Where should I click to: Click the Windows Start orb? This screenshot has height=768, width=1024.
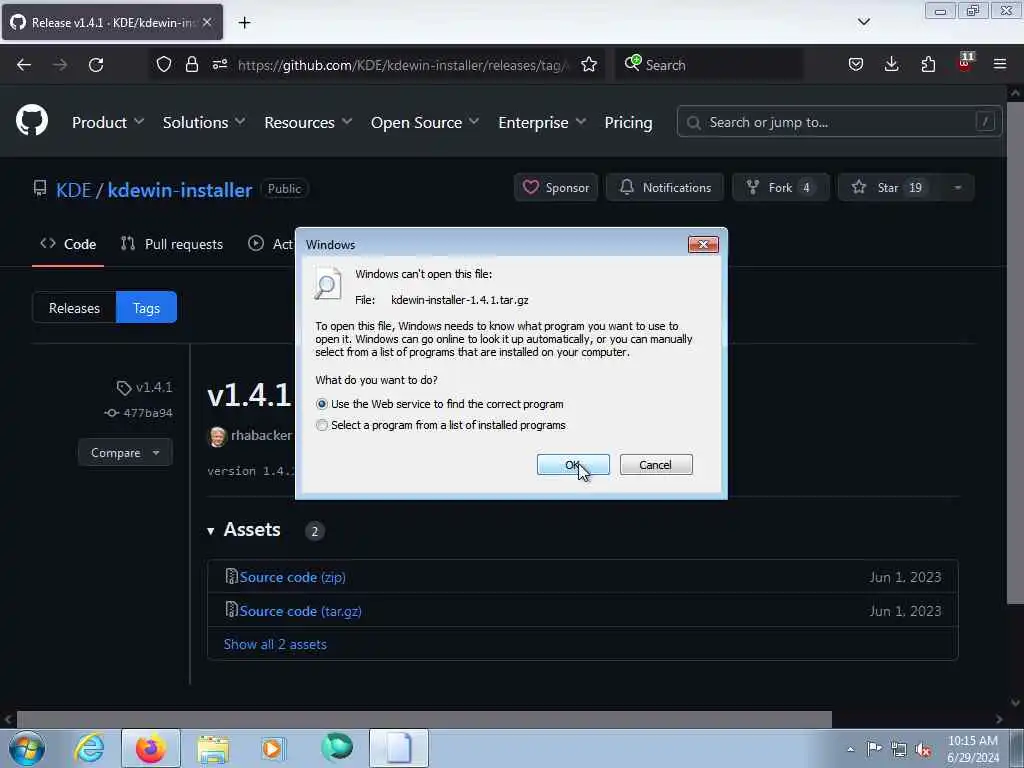coord(27,748)
